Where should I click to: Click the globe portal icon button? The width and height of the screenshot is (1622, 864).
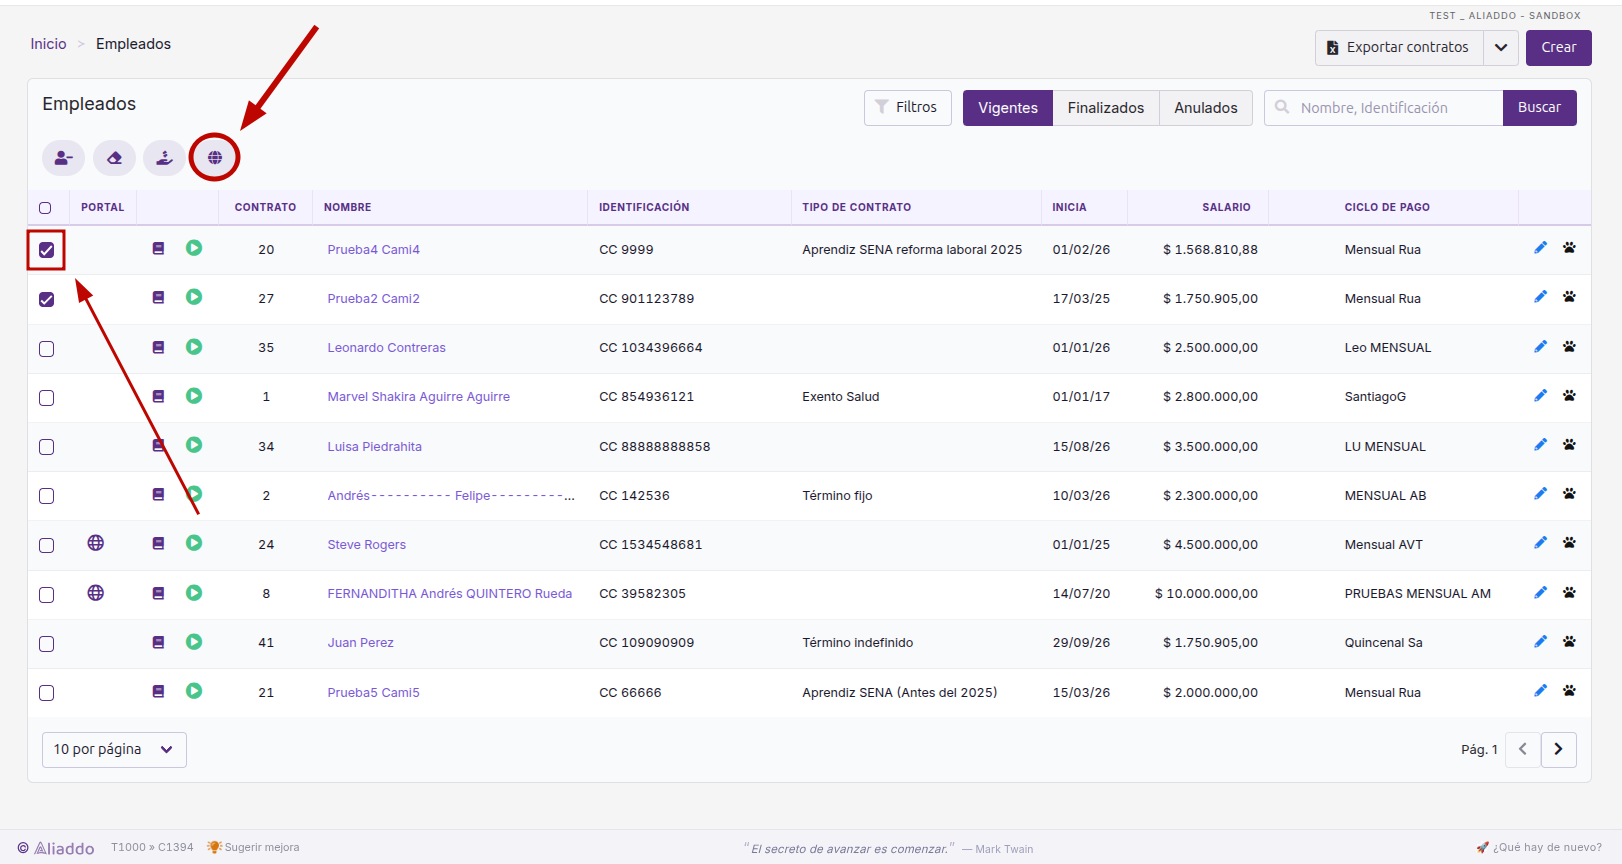click(x=215, y=158)
